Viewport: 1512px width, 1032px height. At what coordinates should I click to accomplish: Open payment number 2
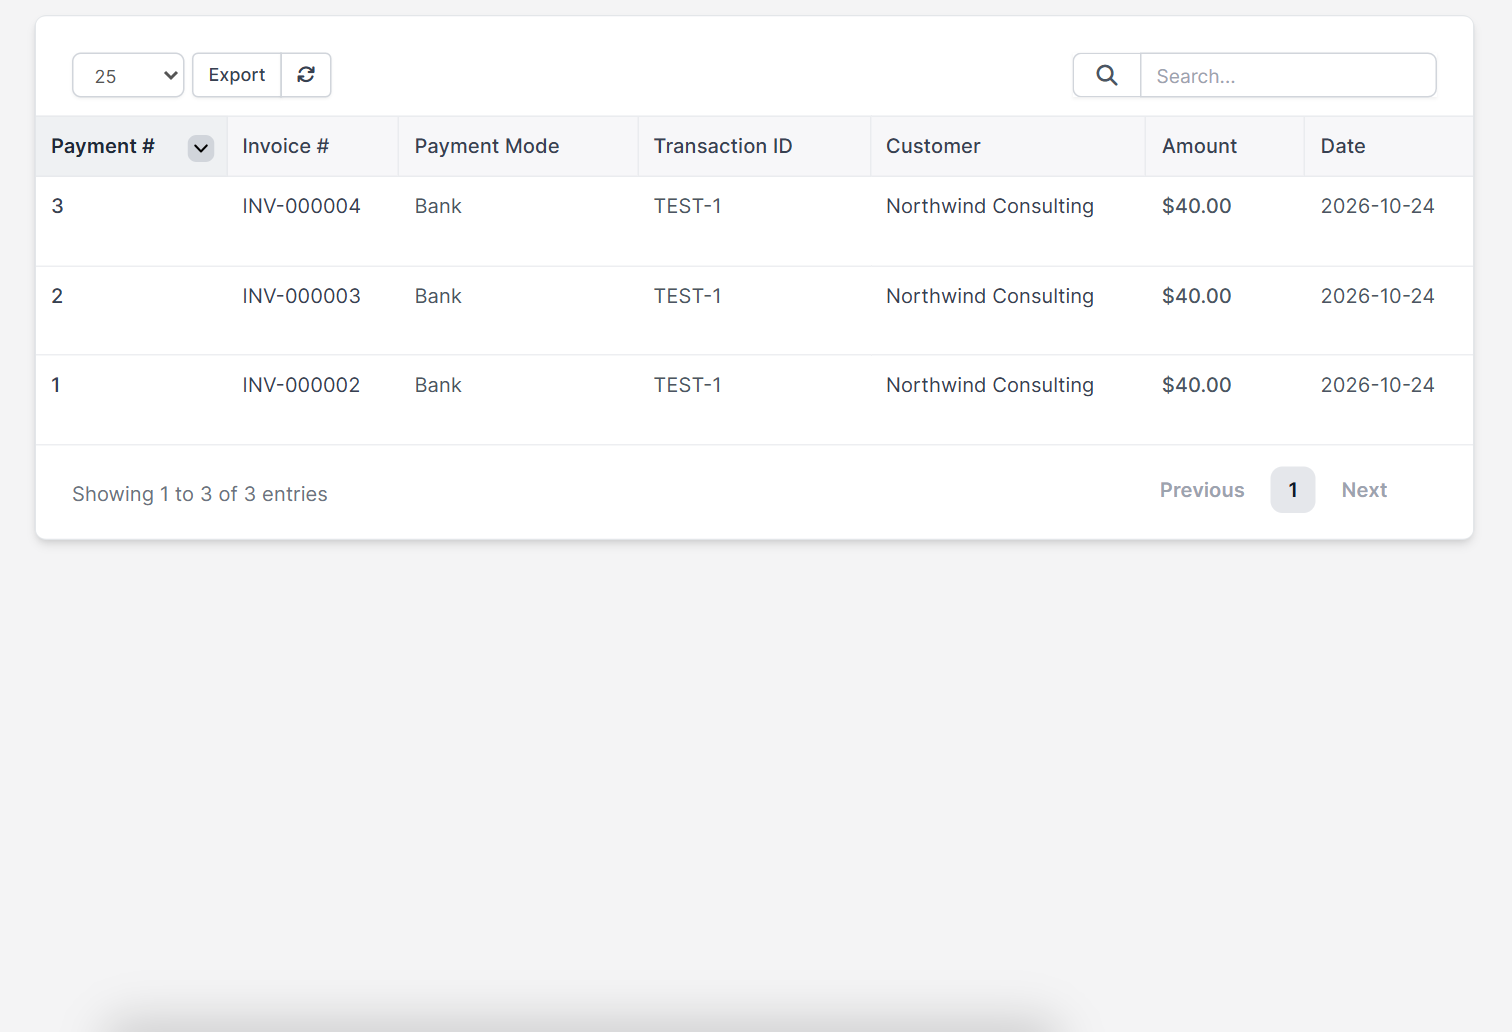[57, 296]
